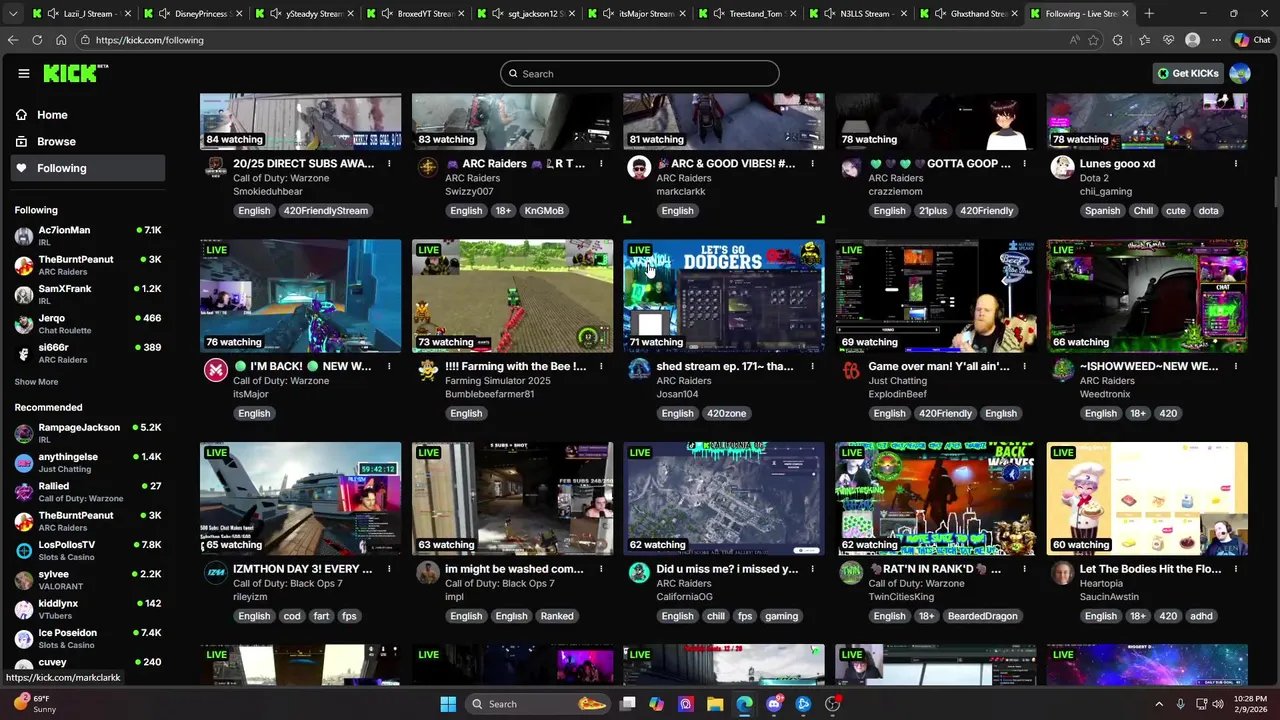Open CaliforniaOG channel avatar
Viewport: 1280px width, 720px height.
(x=639, y=572)
